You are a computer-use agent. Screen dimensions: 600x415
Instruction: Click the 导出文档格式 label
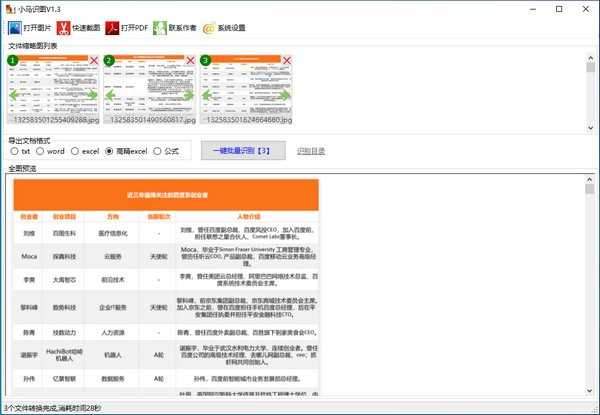pyautogui.click(x=29, y=141)
